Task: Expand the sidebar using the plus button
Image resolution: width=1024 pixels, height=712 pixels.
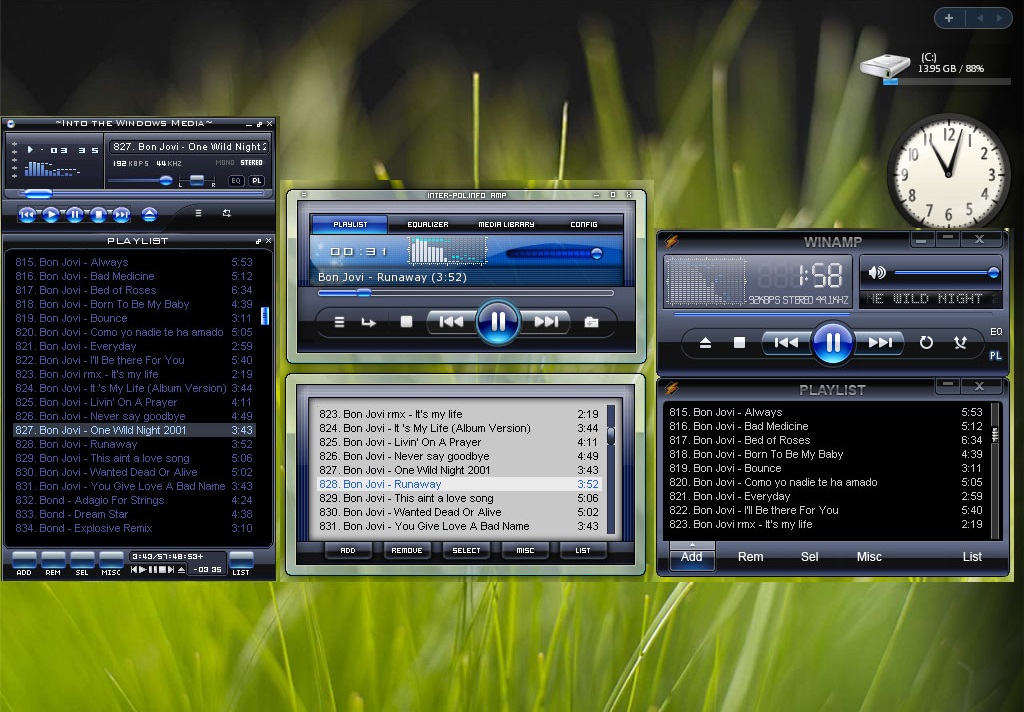Action: click(x=949, y=17)
